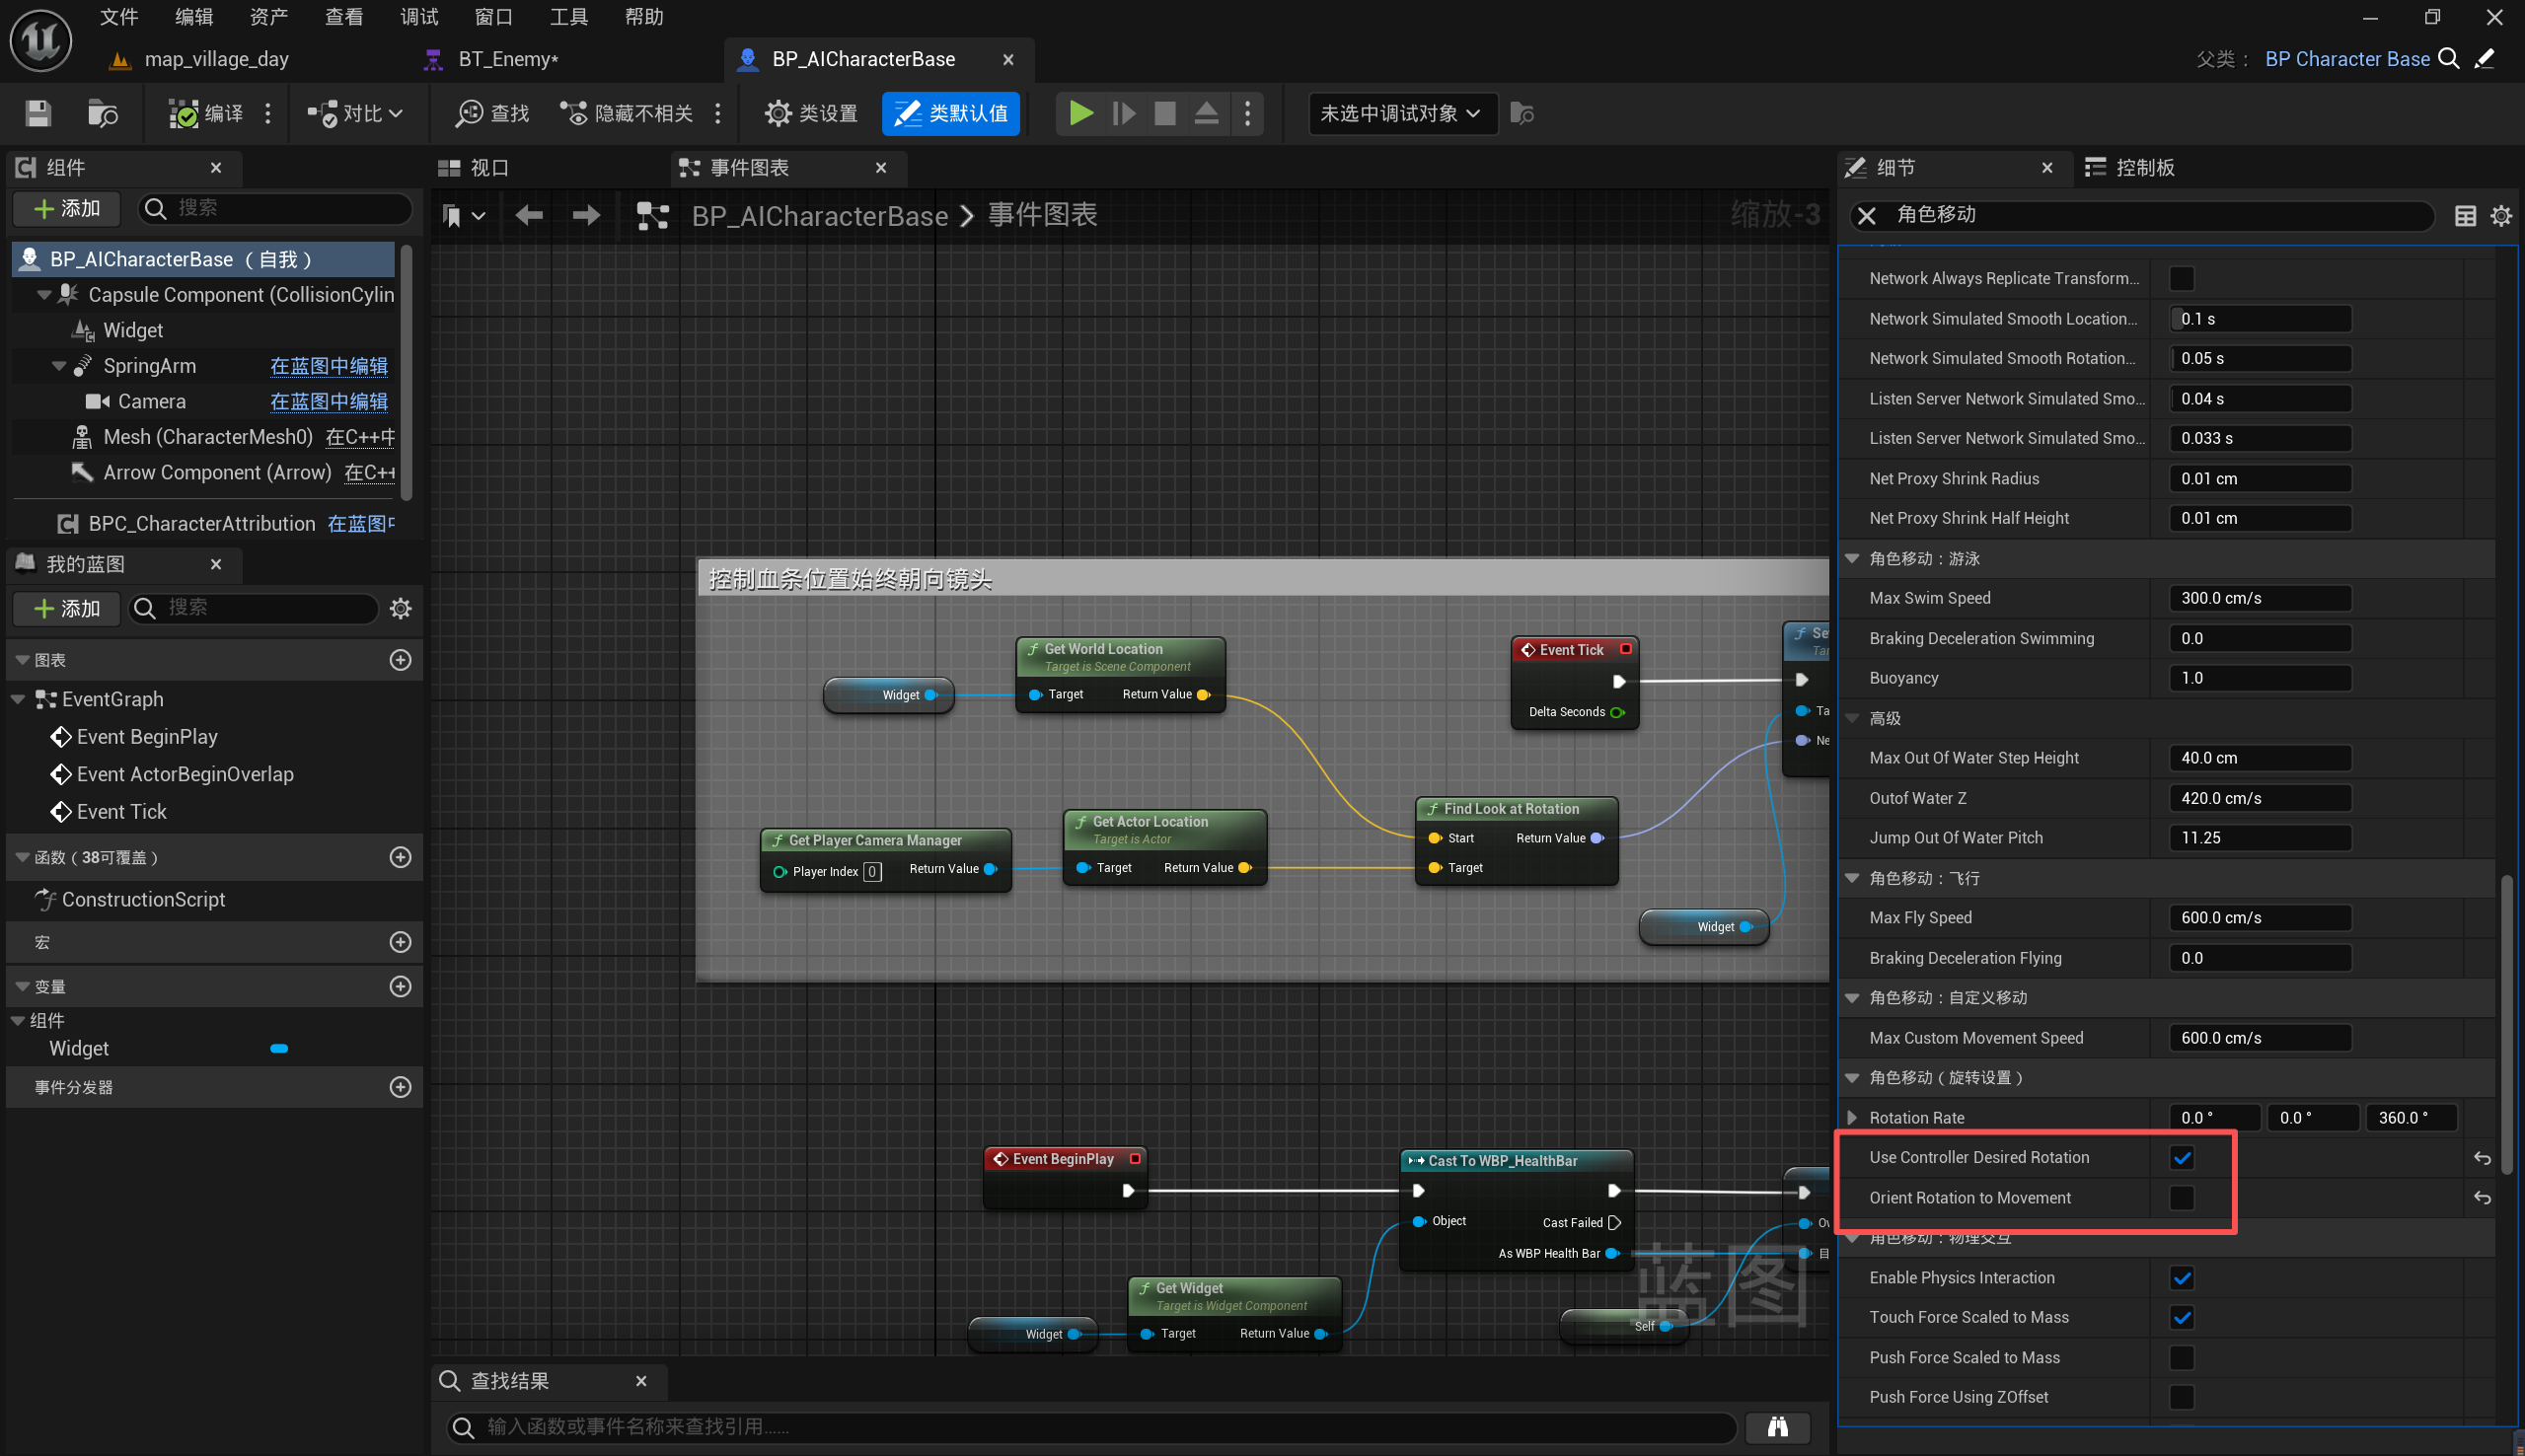Toggle Push Force Scaled to Mass checkbox

point(2181,1358)
